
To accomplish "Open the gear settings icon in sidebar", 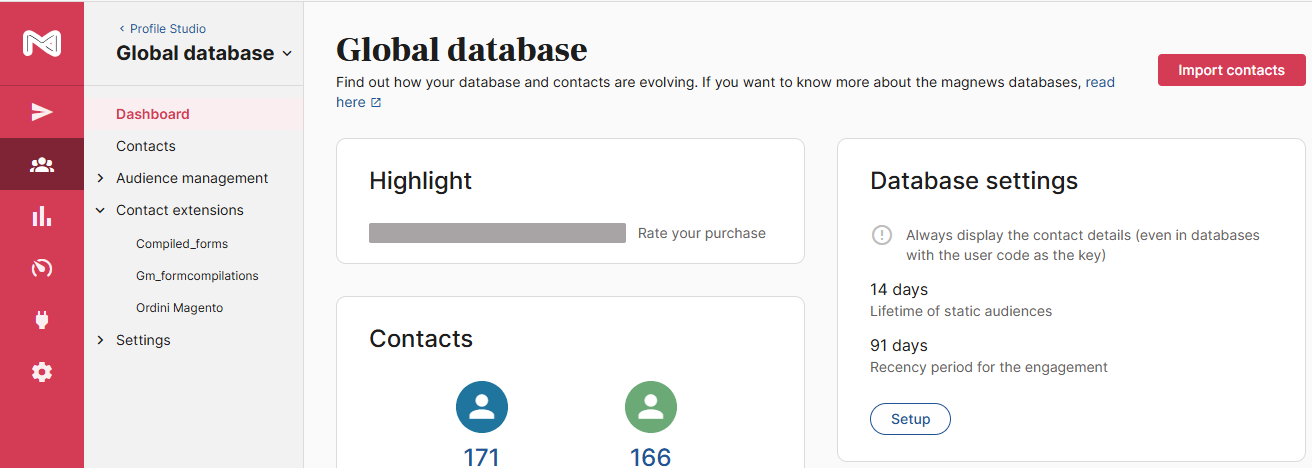I will pyautogui.click(x=42, y=372).
